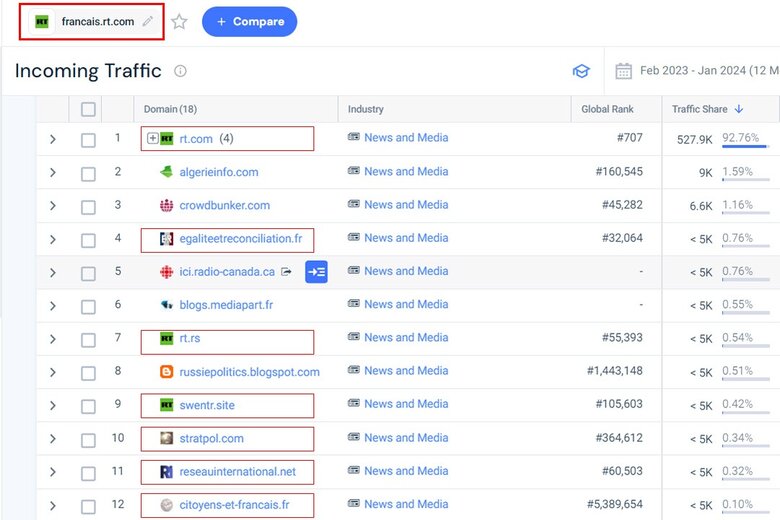Toggle the select-all checkbox in table header

[88, 109]
